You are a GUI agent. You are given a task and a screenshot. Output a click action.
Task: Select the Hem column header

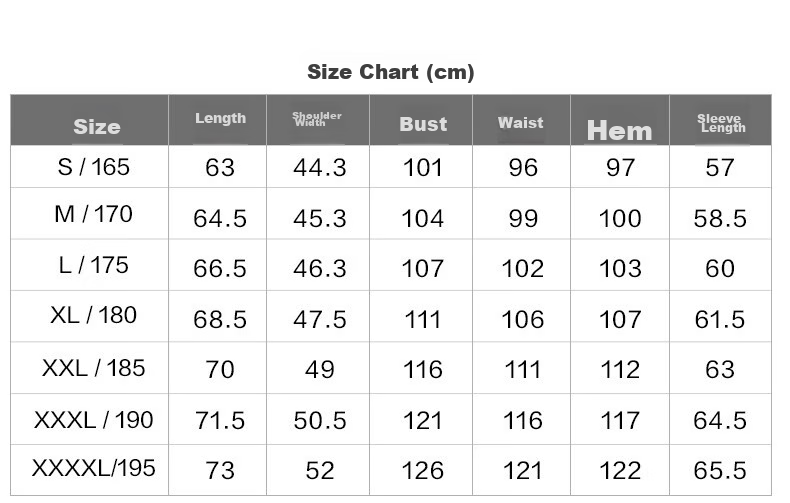[619, 130]
